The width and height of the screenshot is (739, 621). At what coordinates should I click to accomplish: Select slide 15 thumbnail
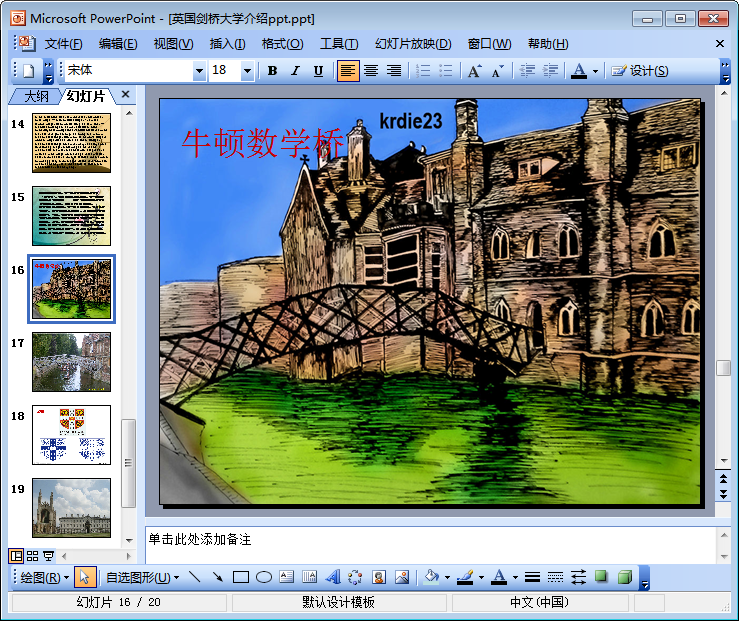click(x=71, y=216)
